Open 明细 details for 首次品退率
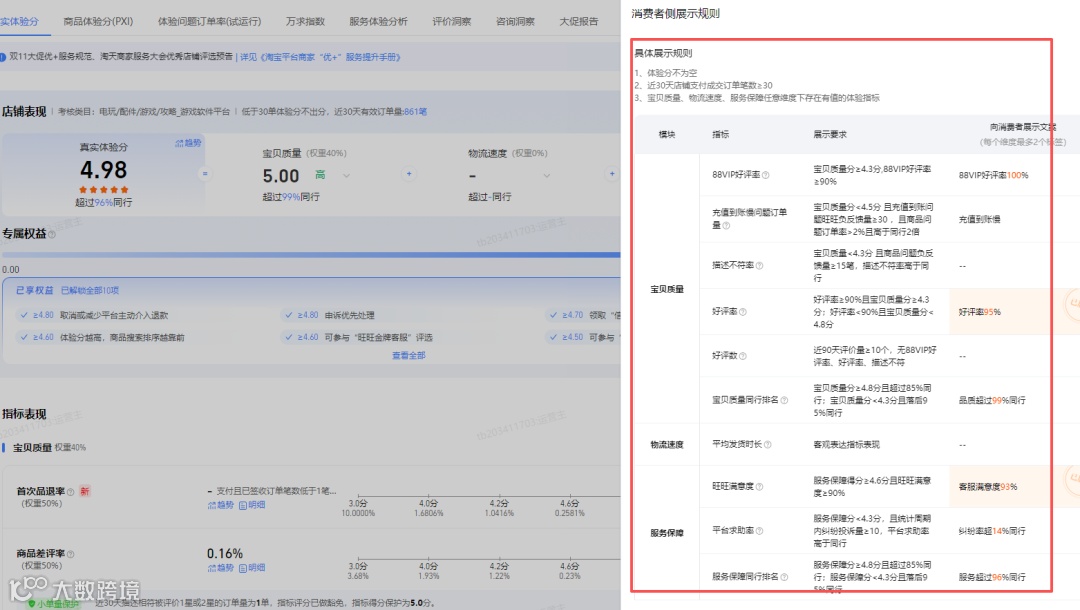Image resolution: width=1080 pixels, height=610 pixels. (x=252, y=505)
